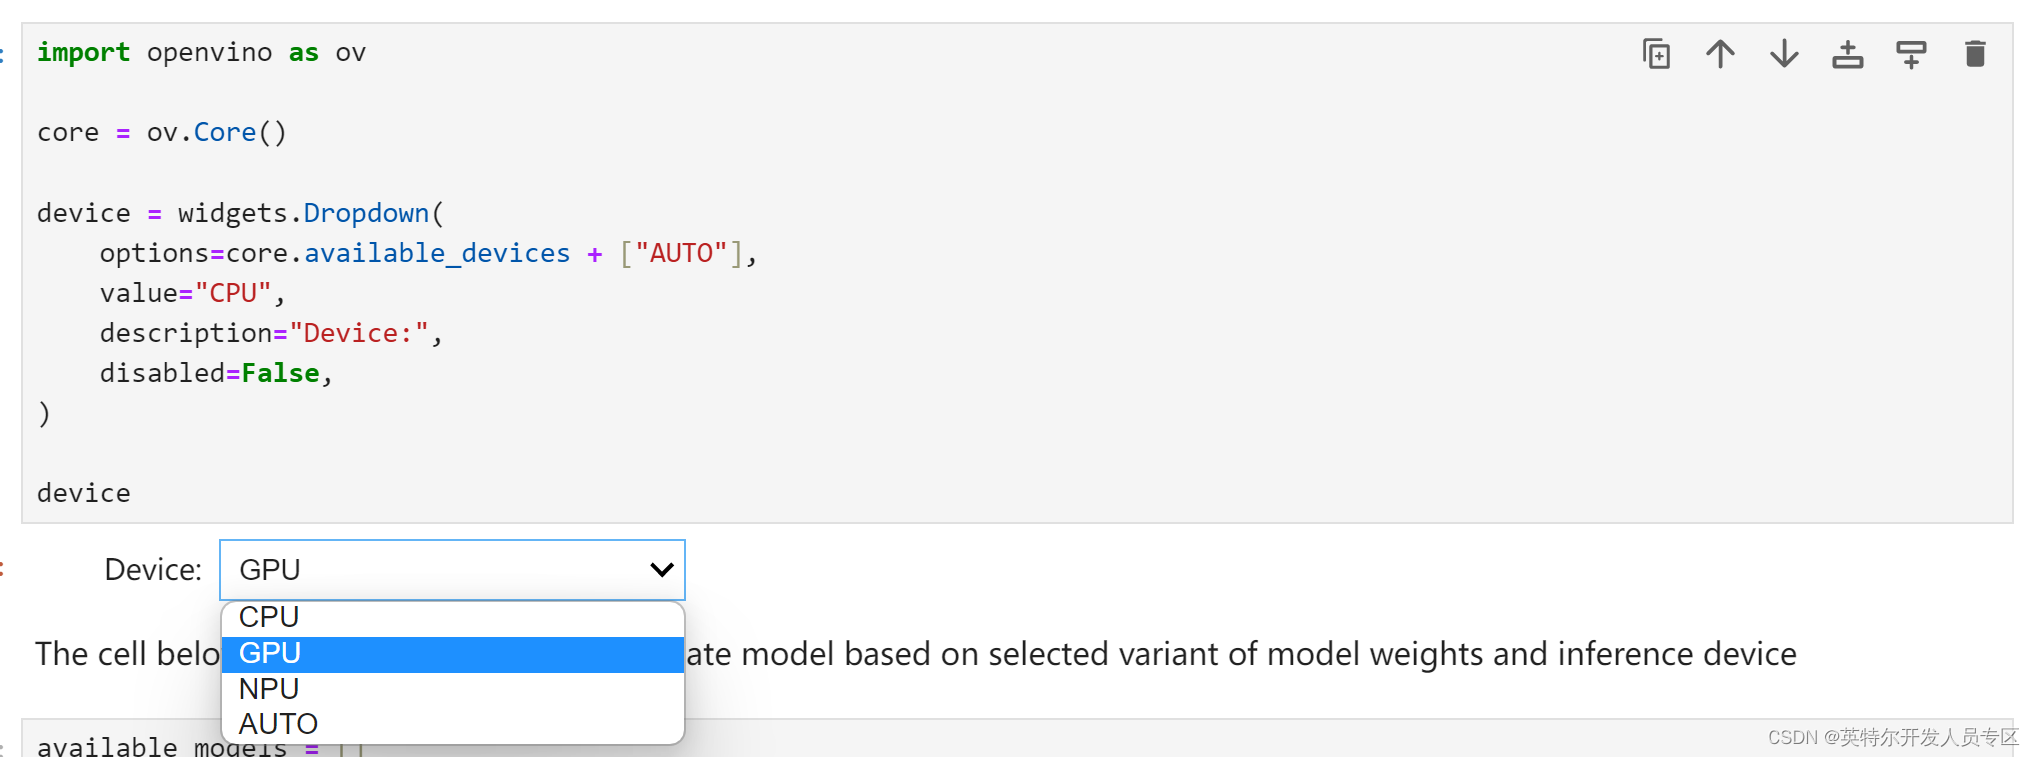Viewport: 2035px width, 757px height.
Task: Move cell down with arrow icon
Action: coord(1784,54)
